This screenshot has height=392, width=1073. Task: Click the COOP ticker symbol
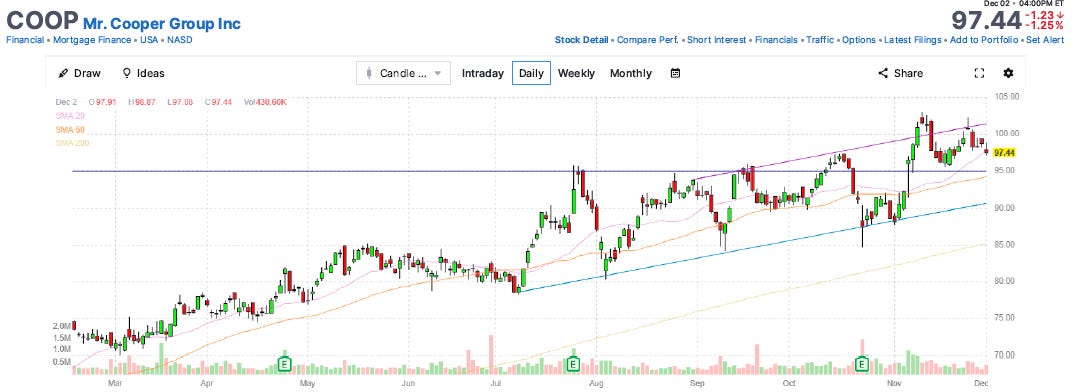pyautogui.click(x=42, y=22)
